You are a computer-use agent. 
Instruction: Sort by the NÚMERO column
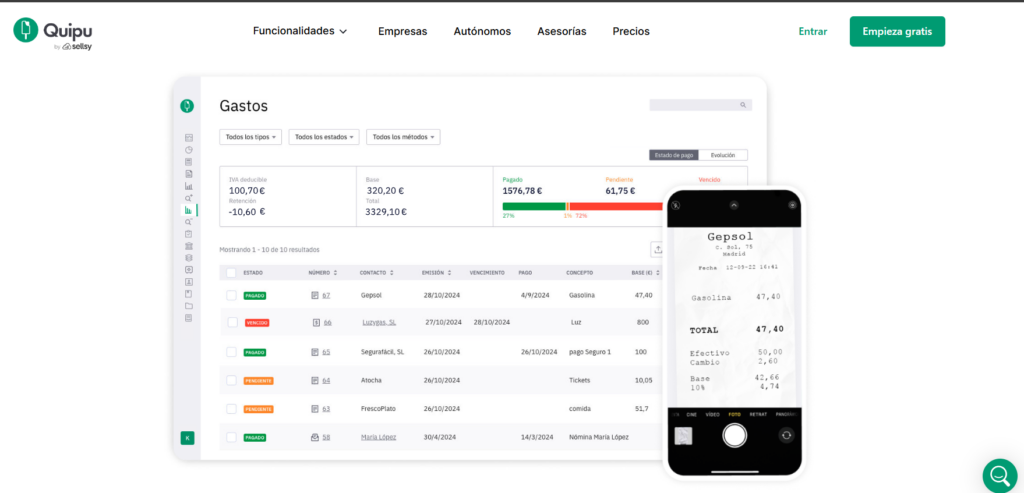point(323,273)
